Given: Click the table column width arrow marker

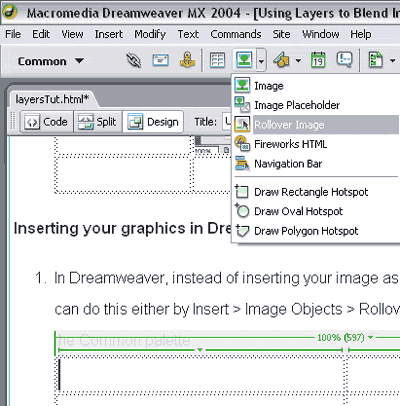Looking at the screenshot, I should click(x=200, y=350).
